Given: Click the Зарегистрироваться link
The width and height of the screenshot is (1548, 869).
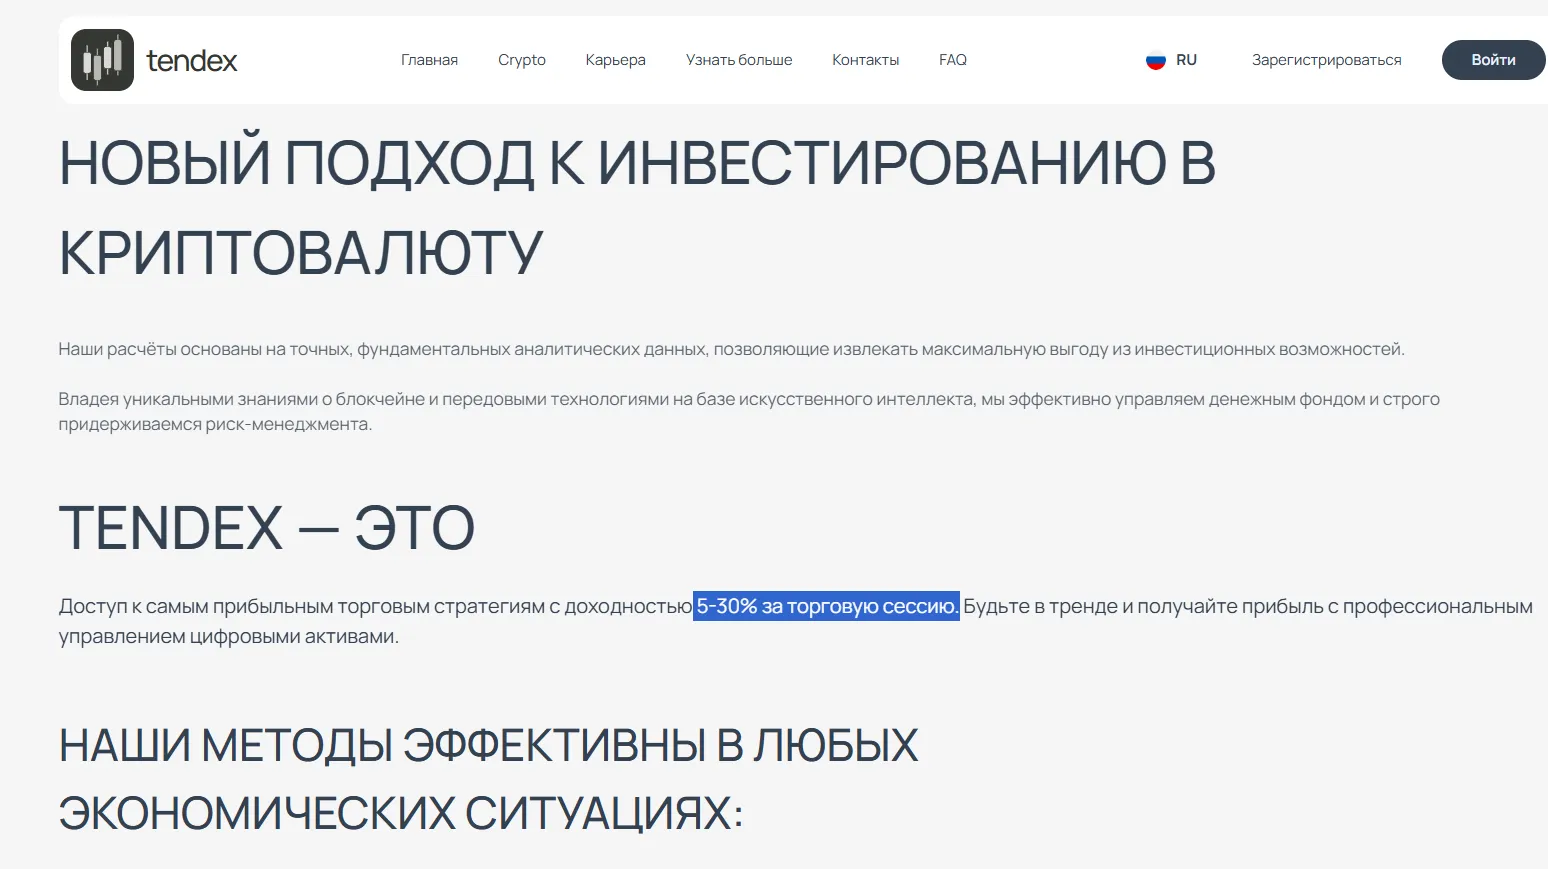Looking at the screenshot, I should [1326, 60].
